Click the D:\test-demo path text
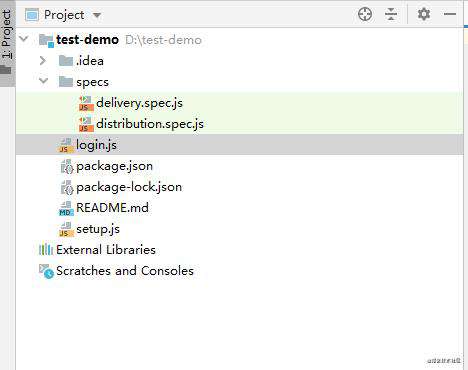 click(x=163, y=40)
